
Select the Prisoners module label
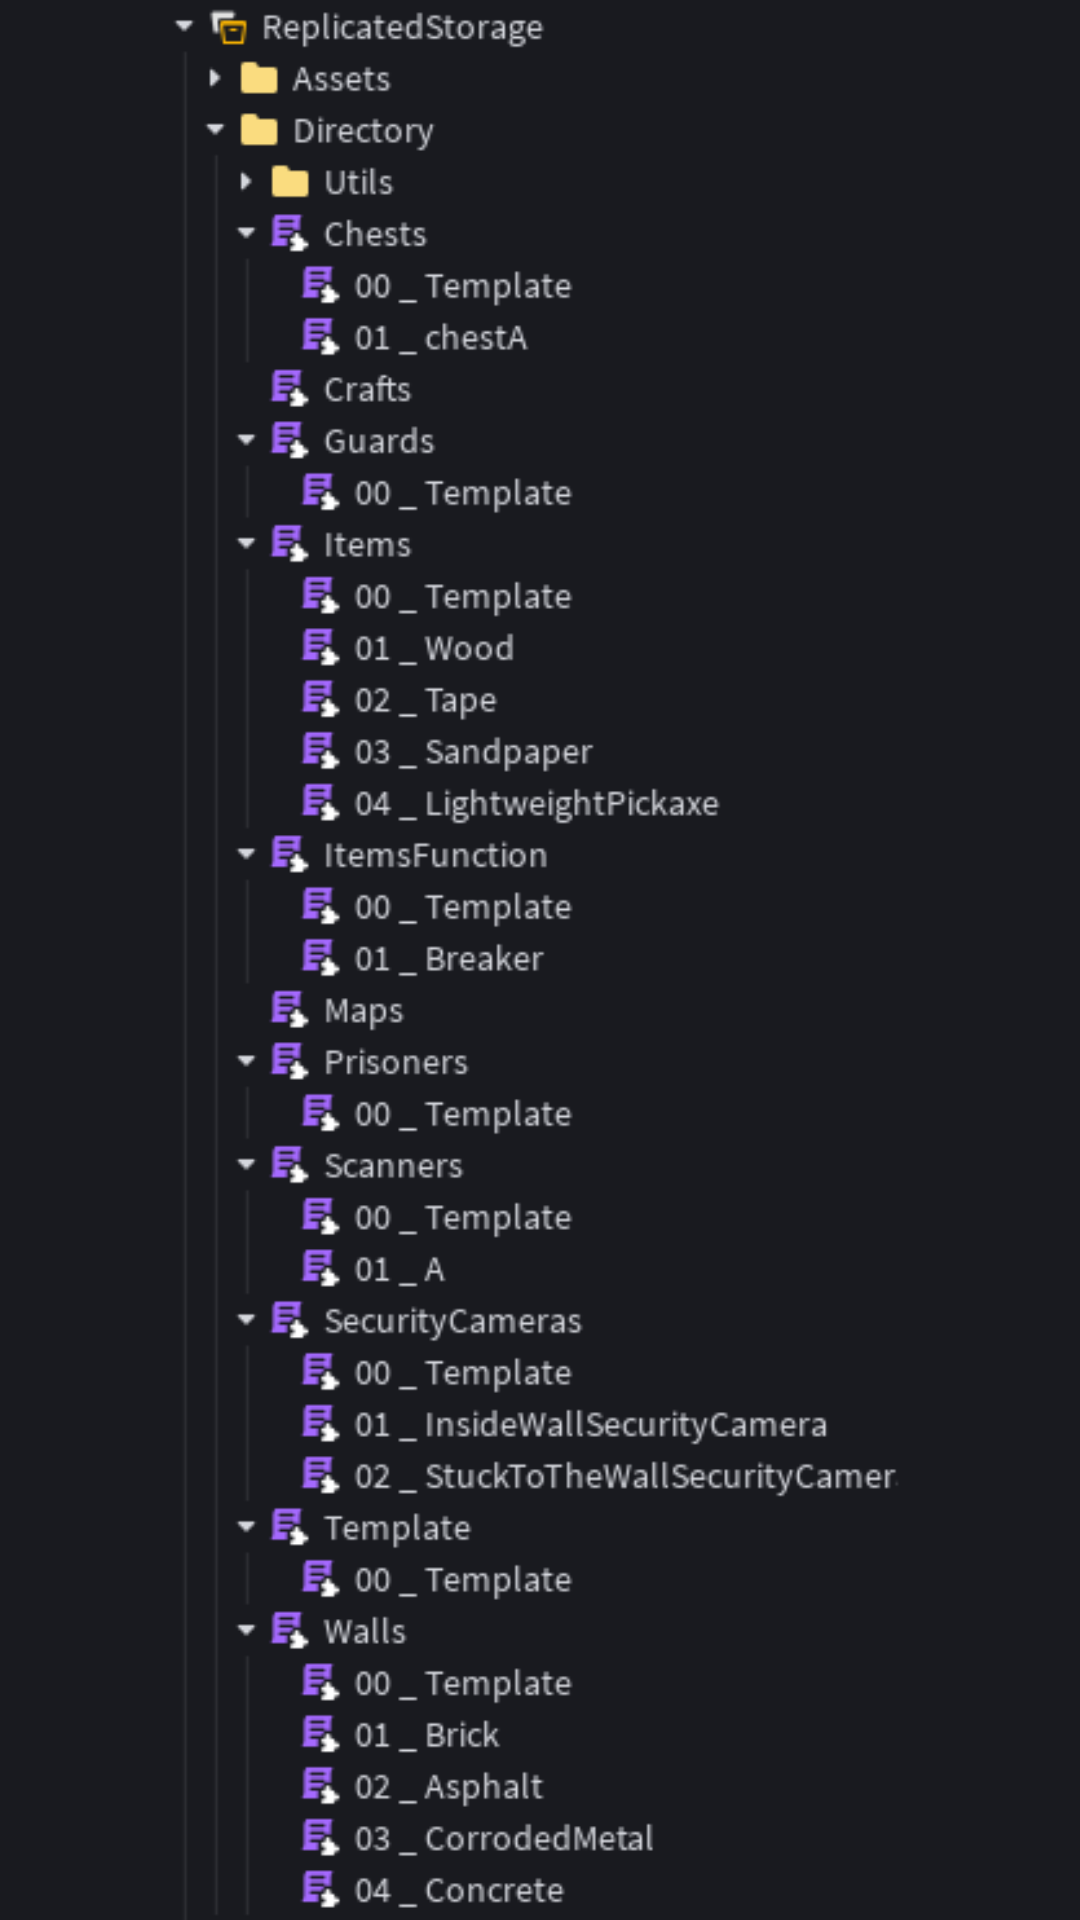(396, 1062)
